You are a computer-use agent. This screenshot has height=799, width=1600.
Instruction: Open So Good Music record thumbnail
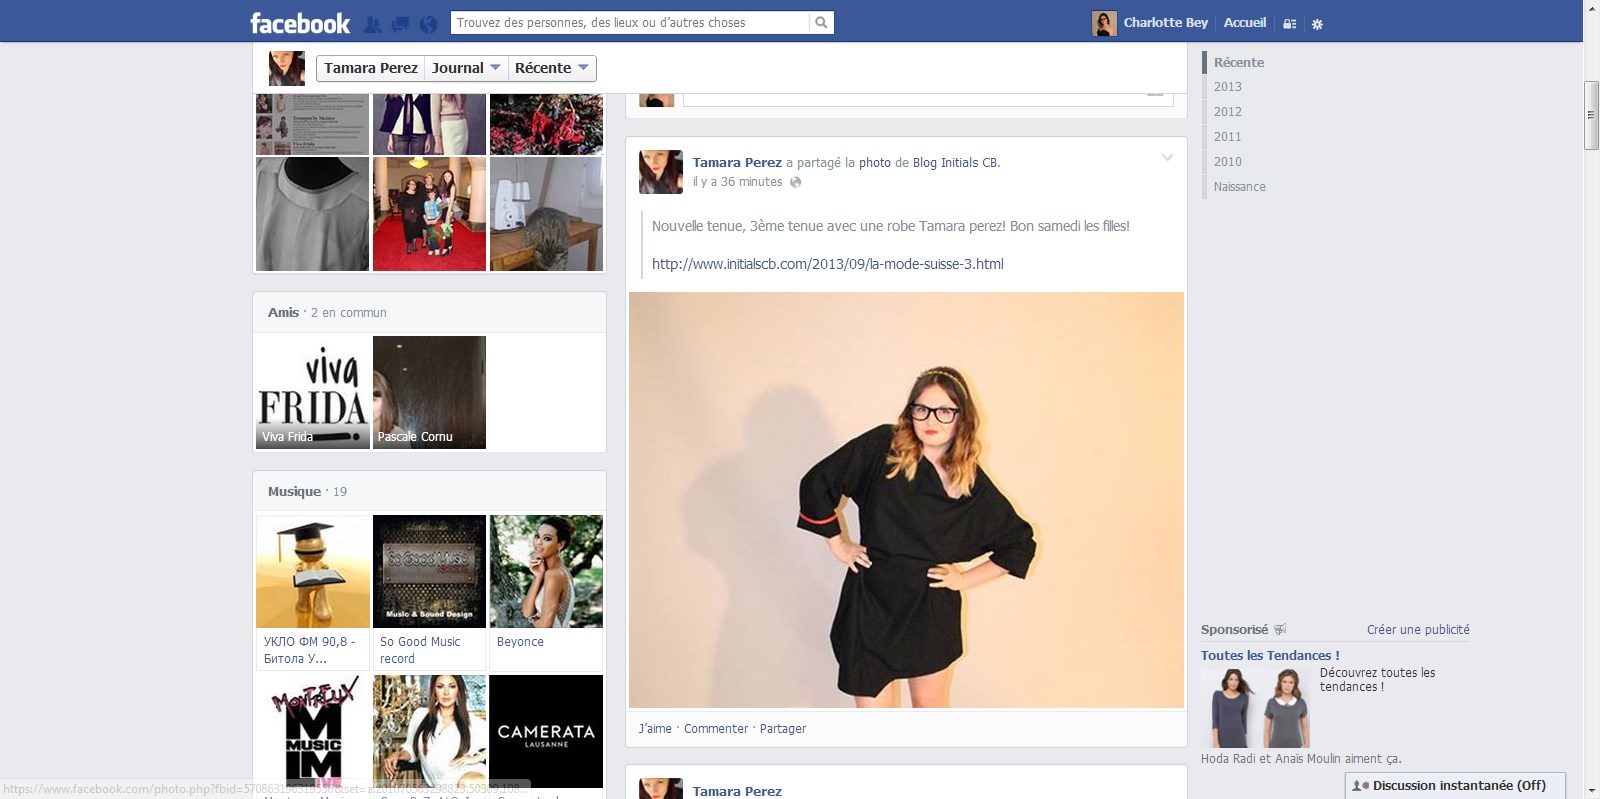coord(429,571)
